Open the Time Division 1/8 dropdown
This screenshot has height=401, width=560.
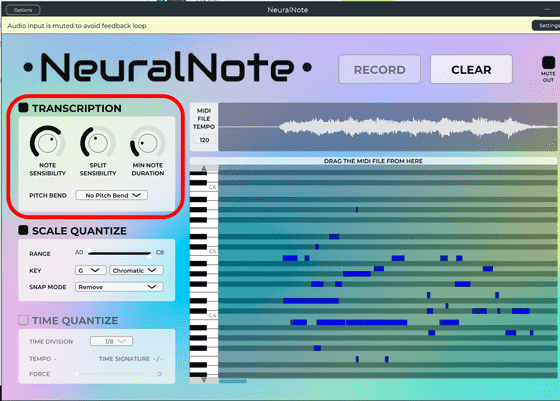111,341
